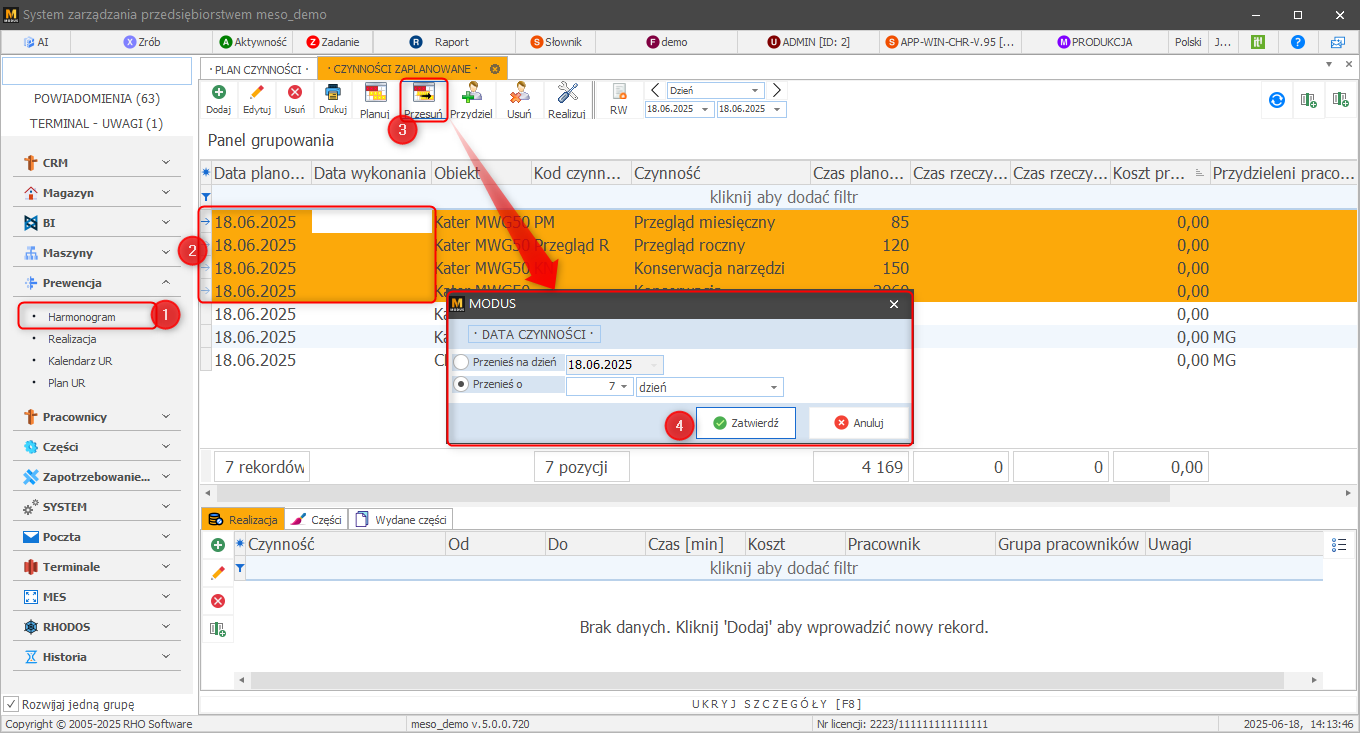The image size is (1360, 733).
Task: Toggle the 'Rozwijaj jedną grupę' checkbox
Action: coord(11,704)
